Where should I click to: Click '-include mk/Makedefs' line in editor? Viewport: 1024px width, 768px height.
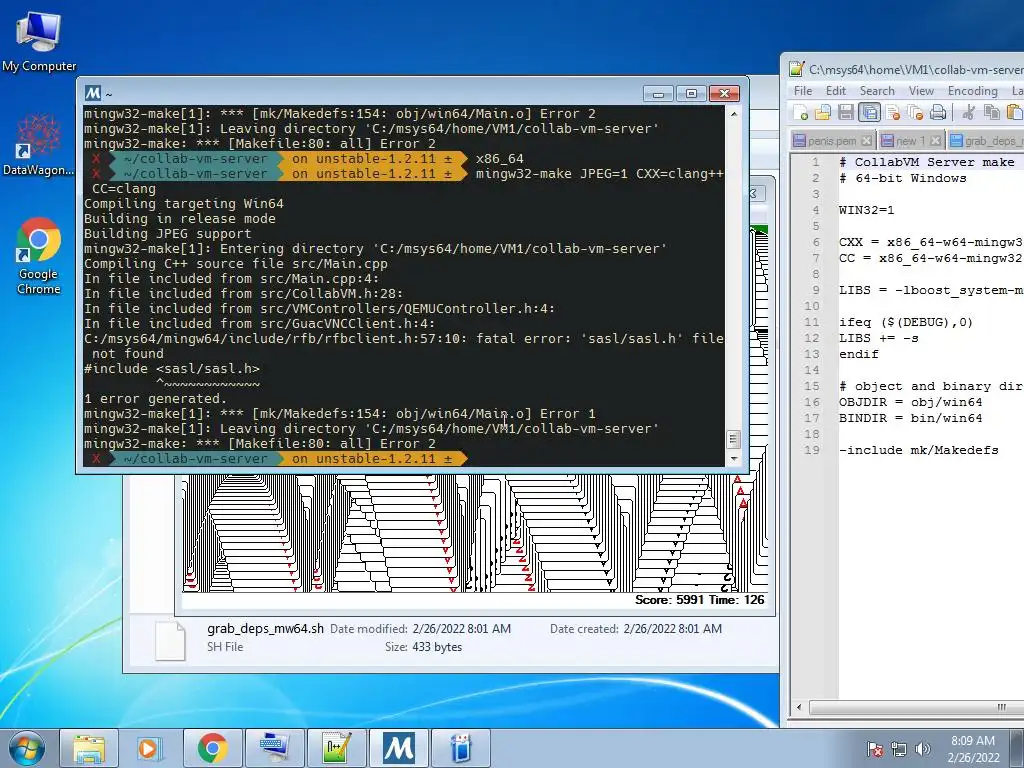(x=918, y=450)
